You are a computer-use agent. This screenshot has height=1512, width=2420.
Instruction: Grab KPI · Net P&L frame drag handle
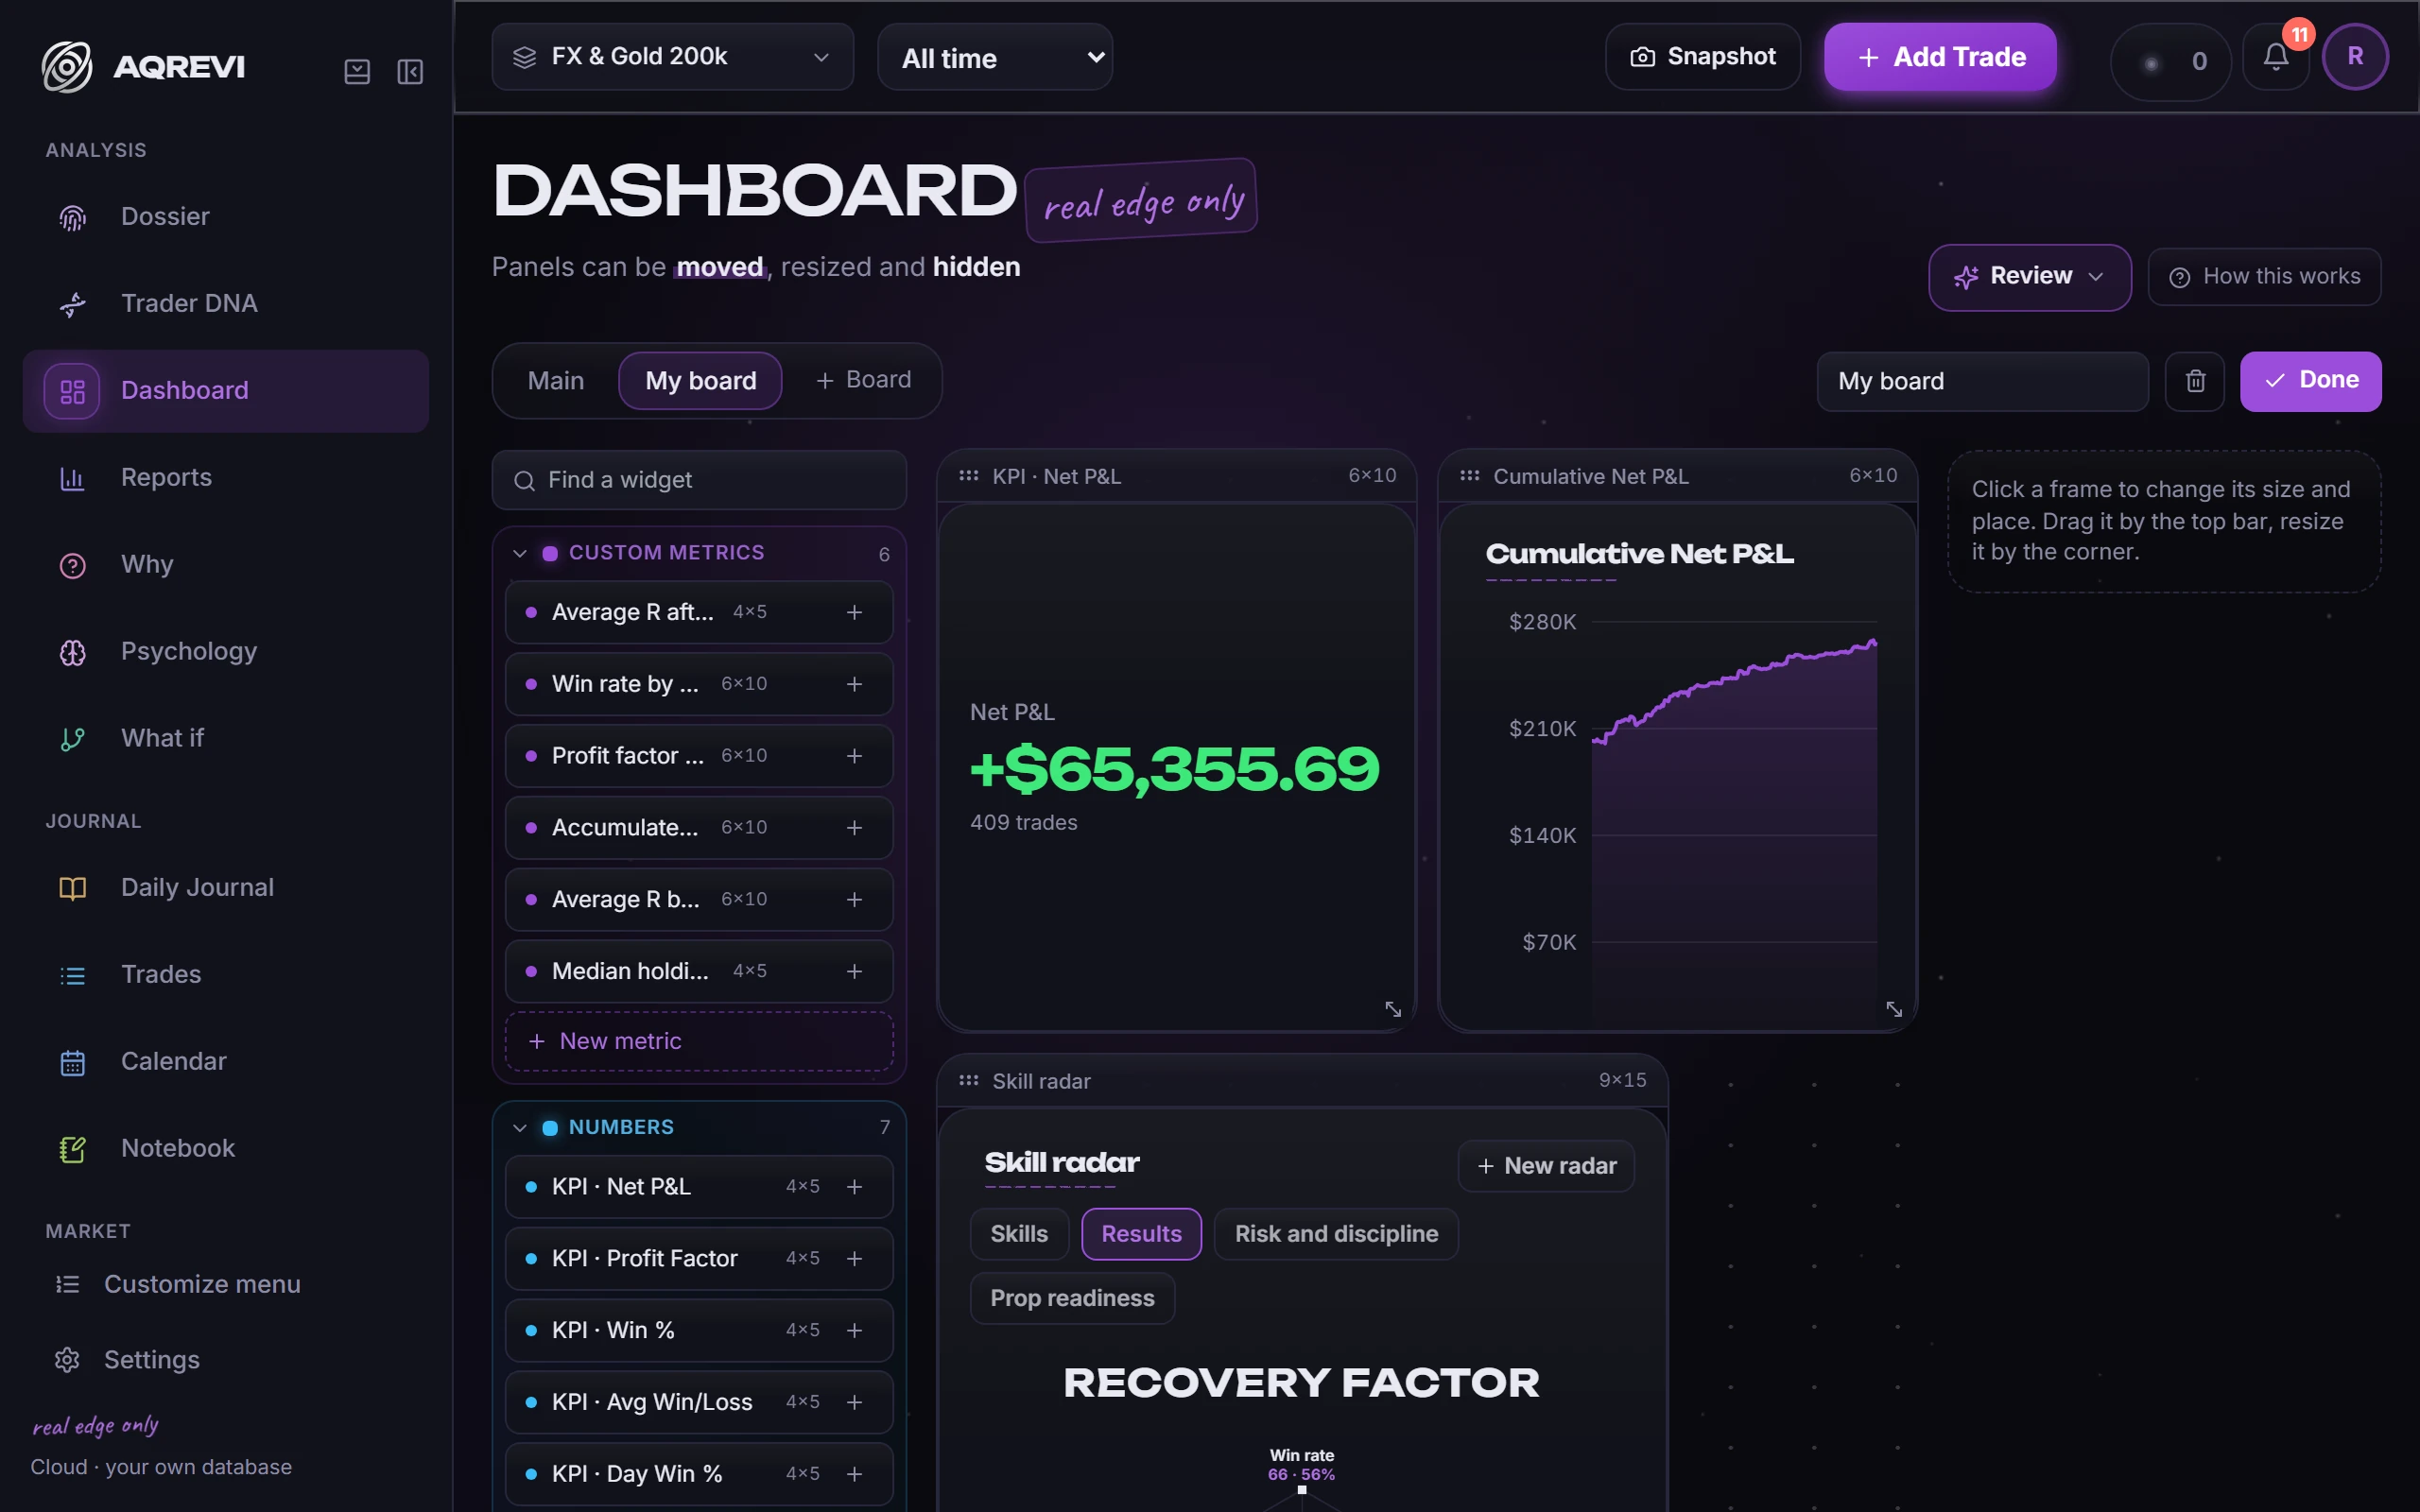(x=968, y=476)
